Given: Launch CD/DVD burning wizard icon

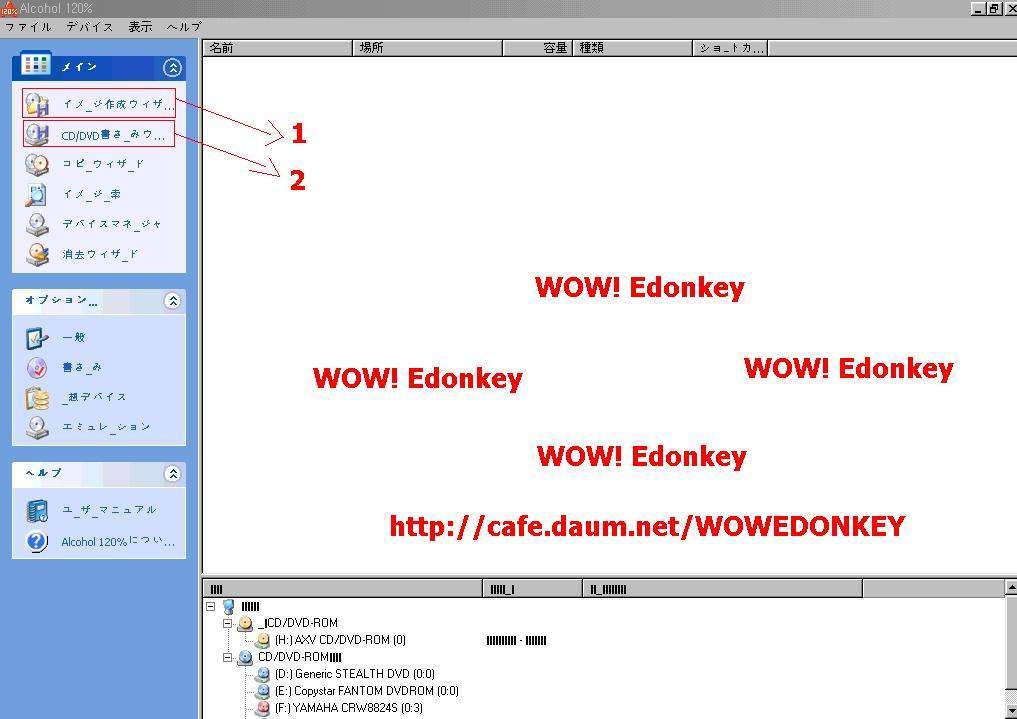Looking at the screenshot, I should click(x=37, y=134).
